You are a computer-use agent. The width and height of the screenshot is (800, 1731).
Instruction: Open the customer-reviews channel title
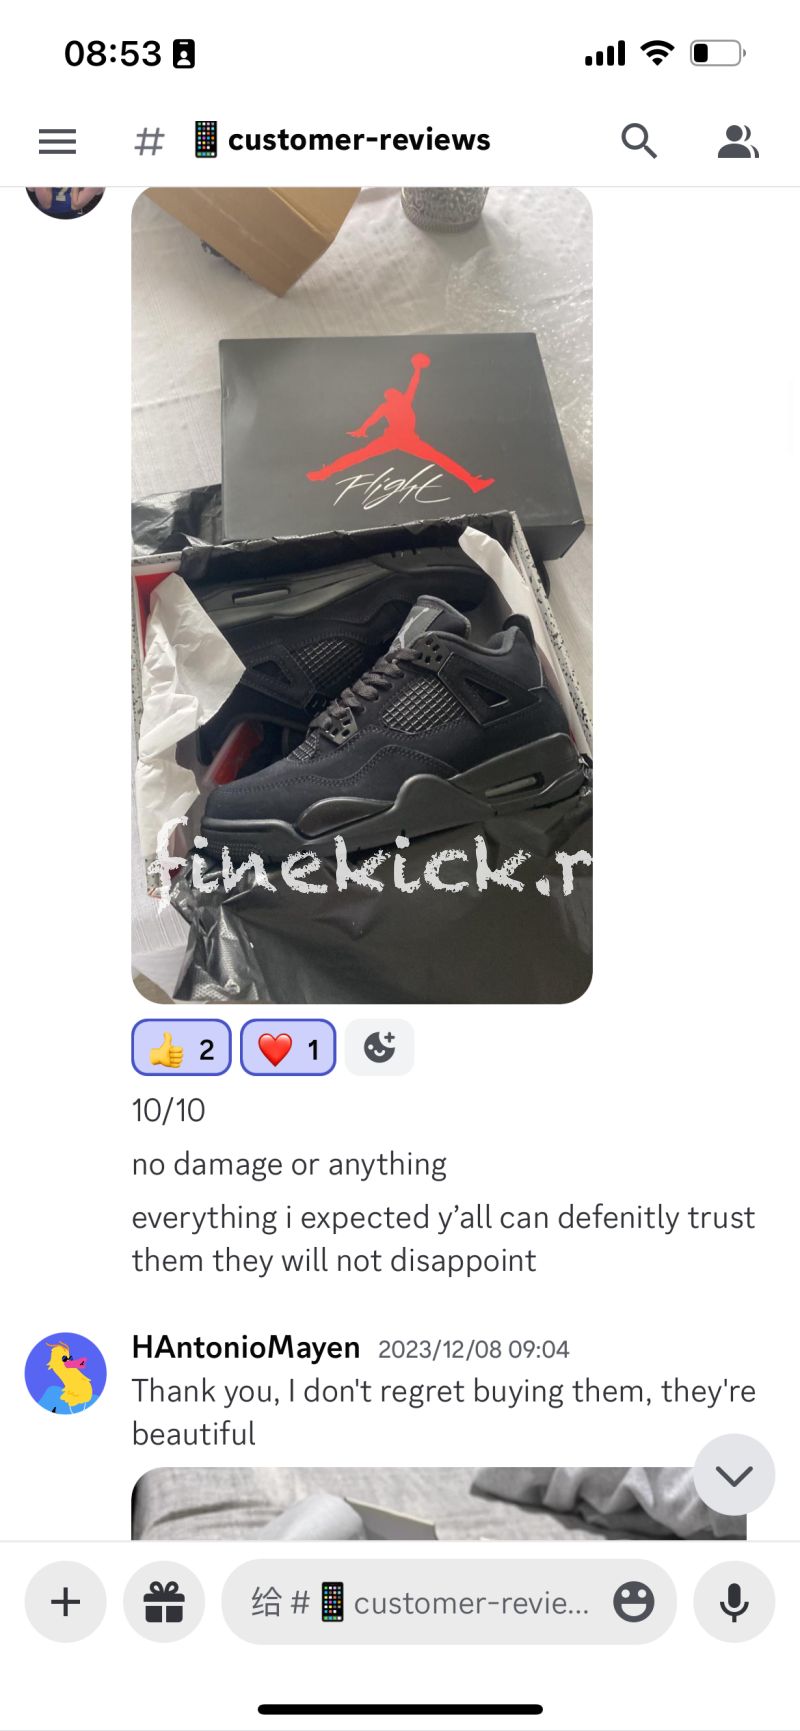point(342,140)
